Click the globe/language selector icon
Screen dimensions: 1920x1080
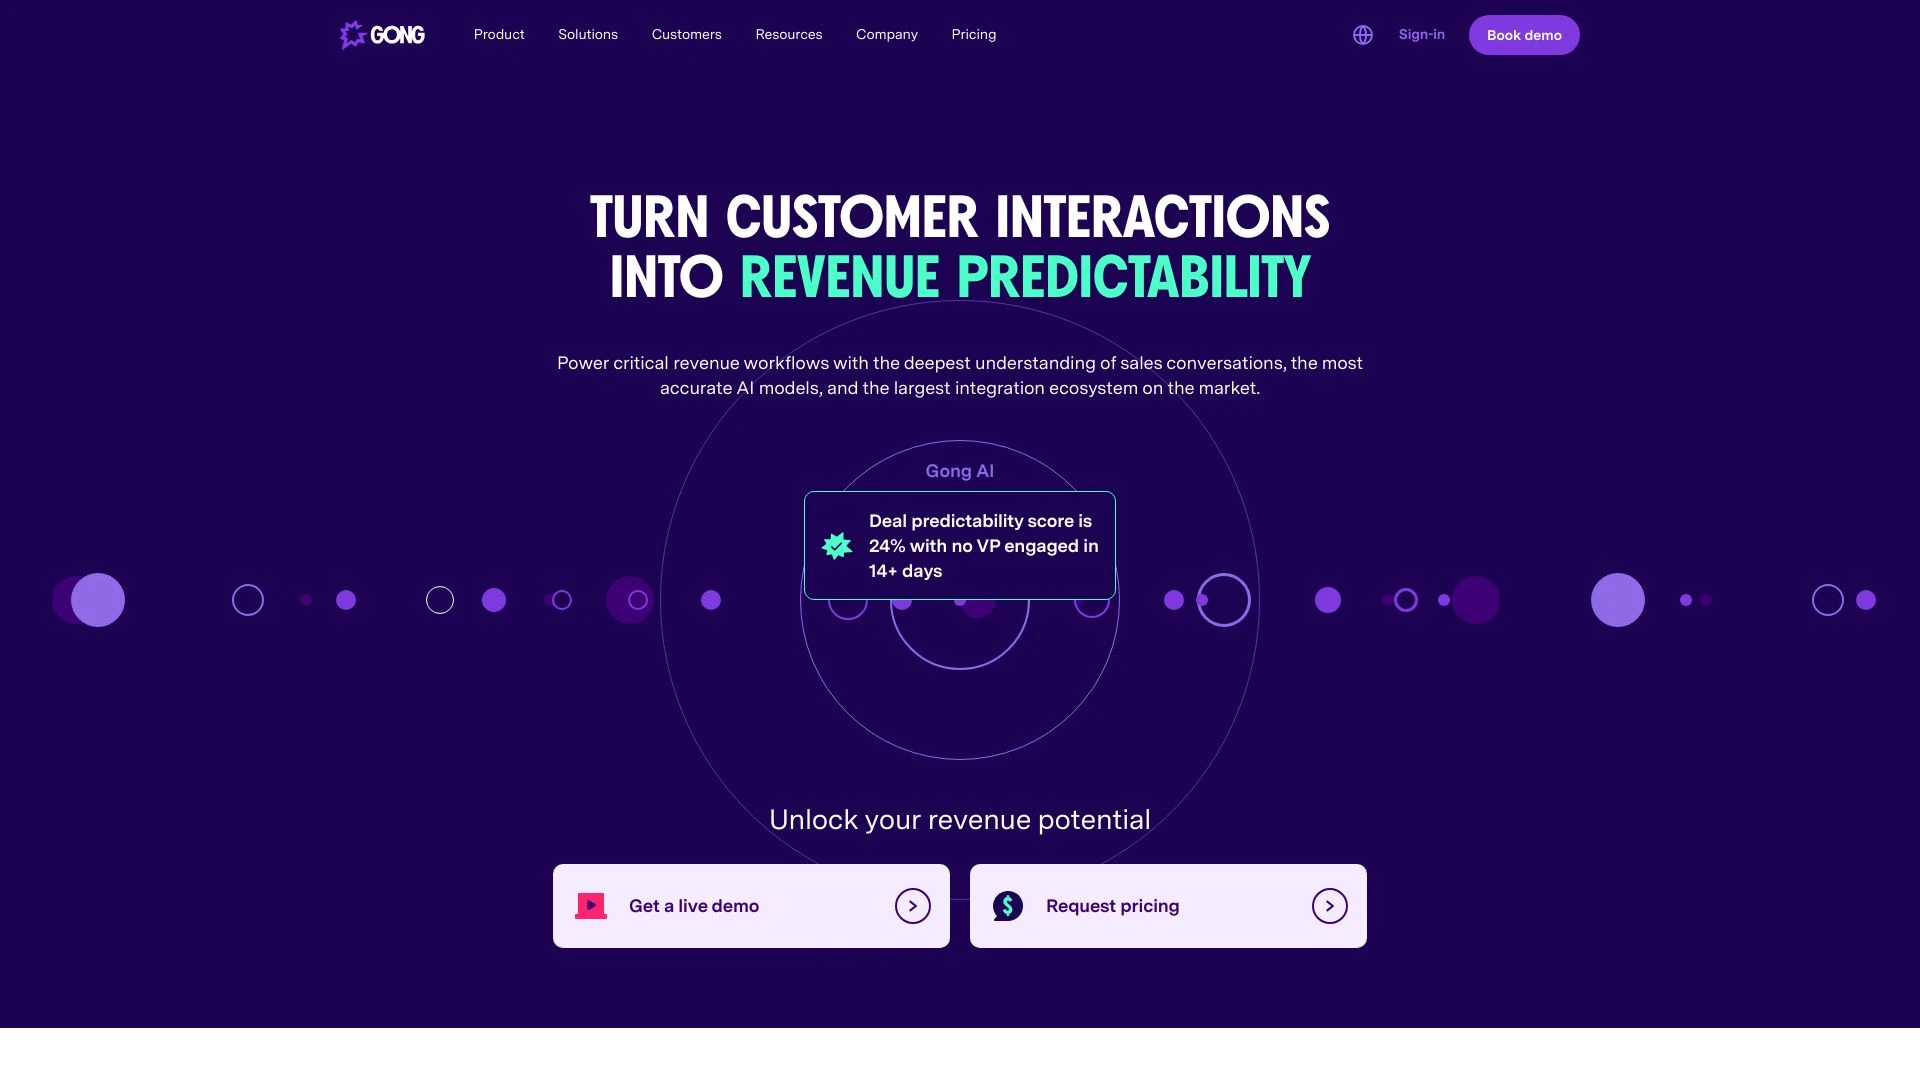pyautogui.click(x=1362, y=36)
